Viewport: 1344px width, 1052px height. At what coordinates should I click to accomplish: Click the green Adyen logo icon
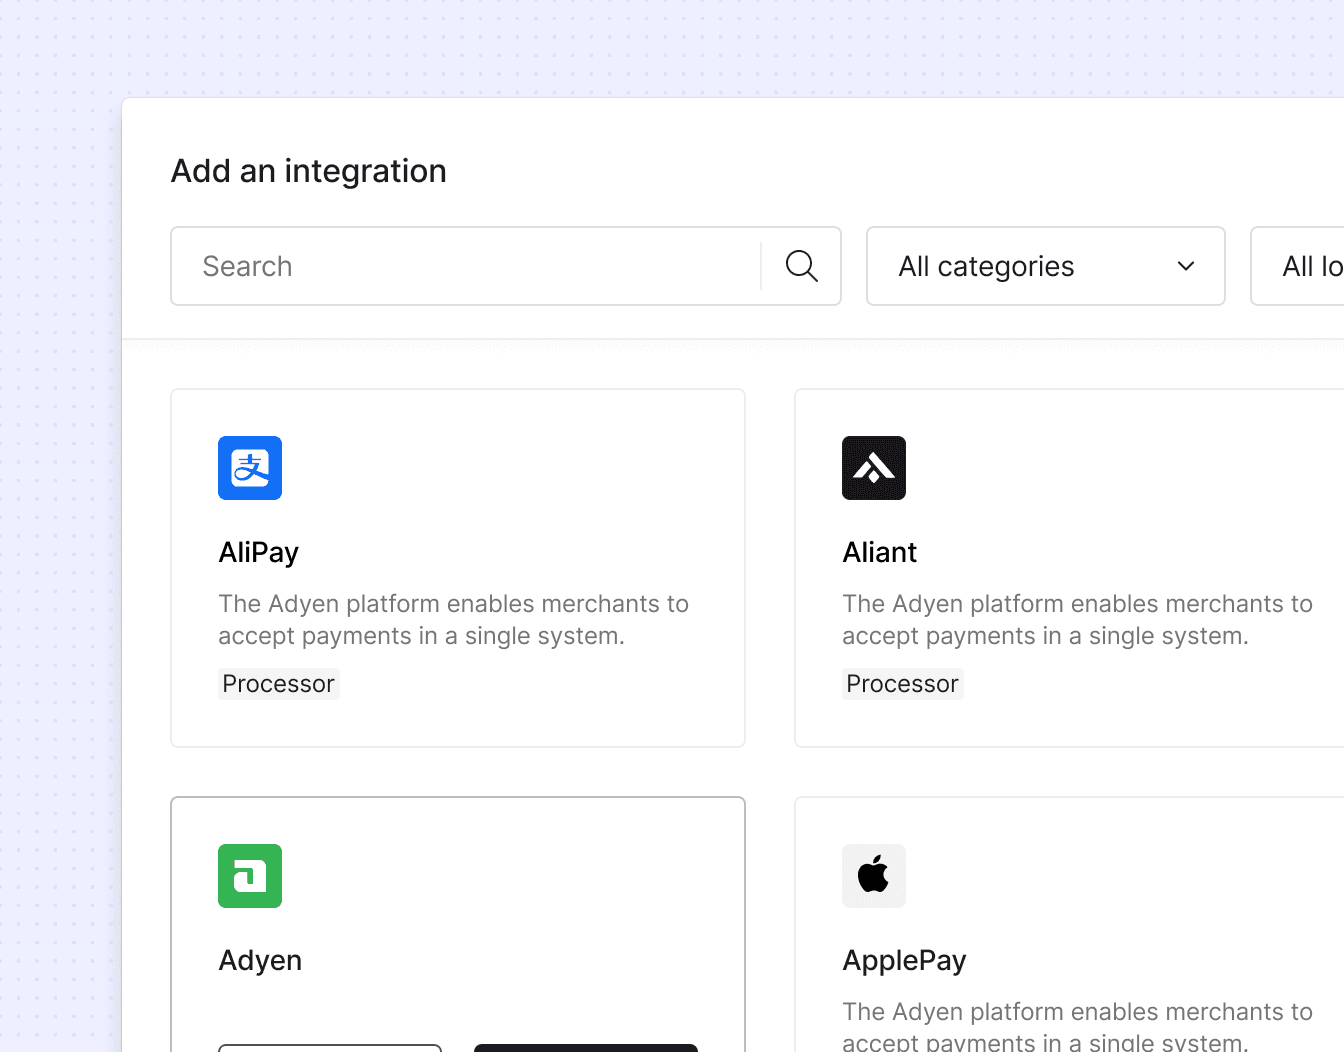250,876
